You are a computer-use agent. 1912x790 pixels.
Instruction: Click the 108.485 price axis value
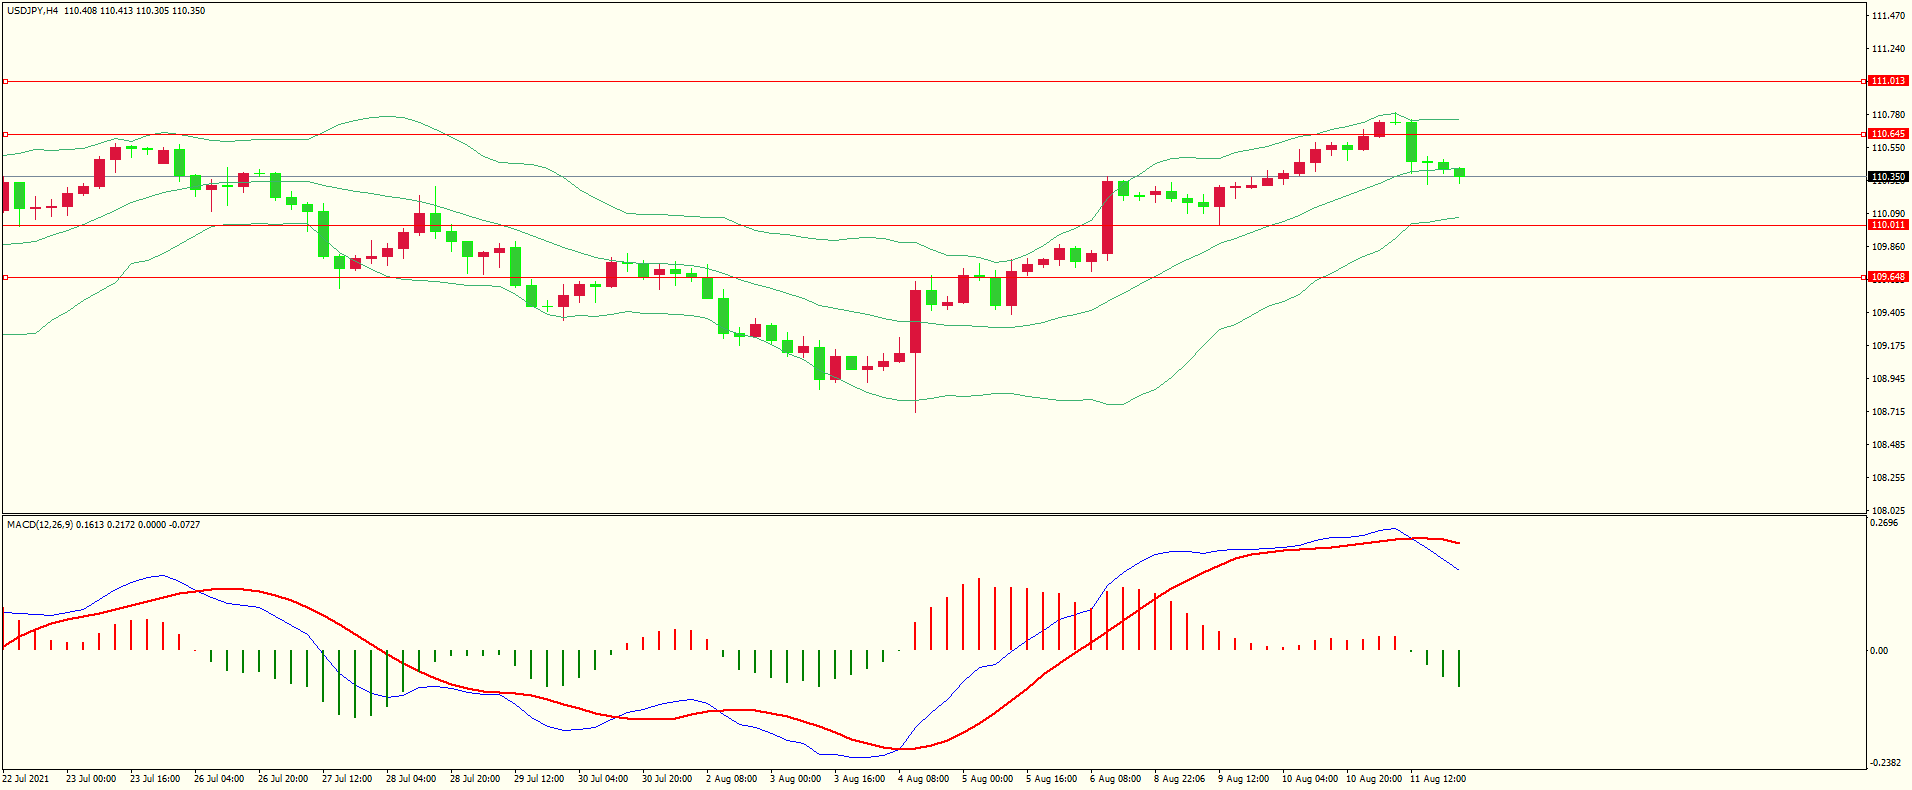1888,445
